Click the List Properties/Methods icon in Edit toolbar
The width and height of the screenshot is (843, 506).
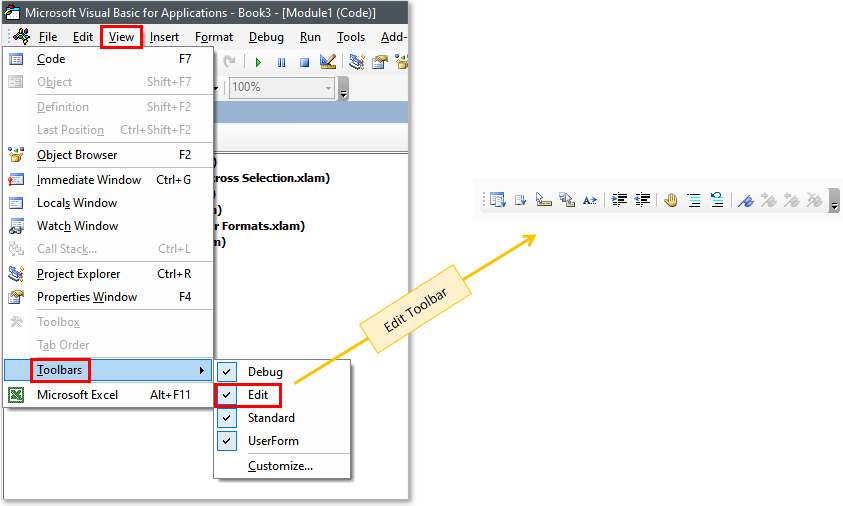(x=498, y=200)
